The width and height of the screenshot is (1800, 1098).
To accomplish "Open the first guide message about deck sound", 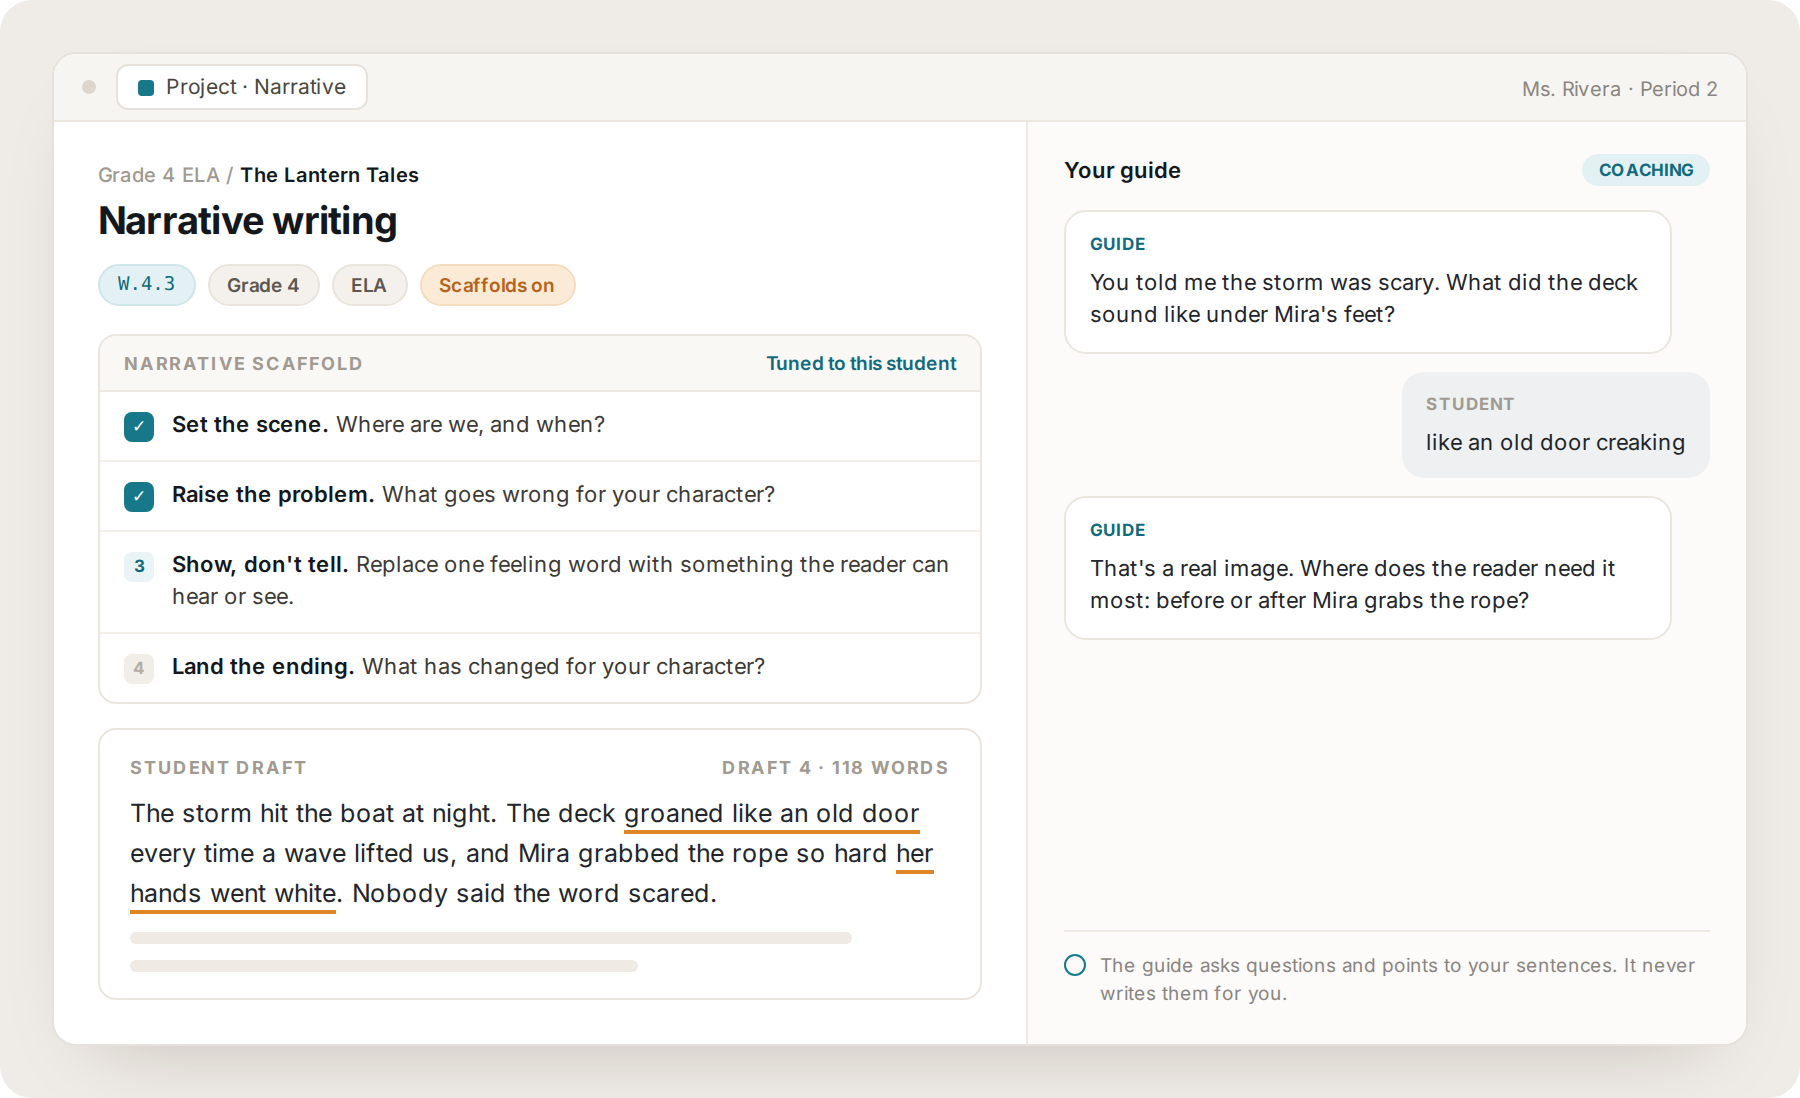I will (1368, 282).
